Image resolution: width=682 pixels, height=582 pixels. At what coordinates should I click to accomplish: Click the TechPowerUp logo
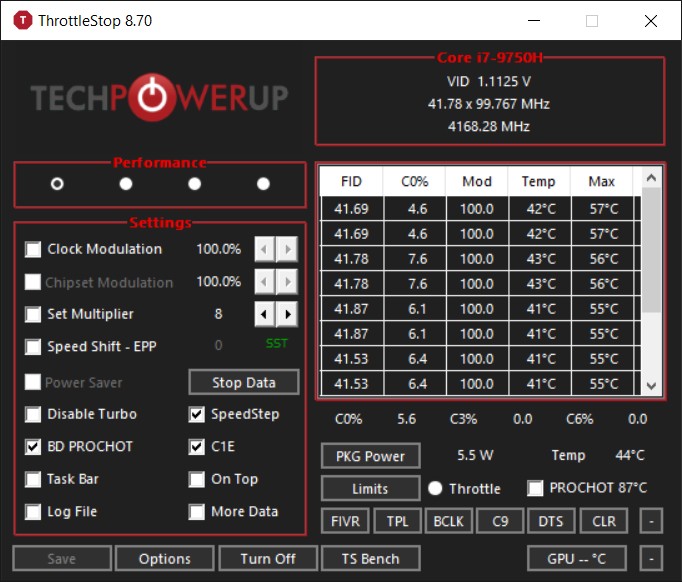(159, 97)
